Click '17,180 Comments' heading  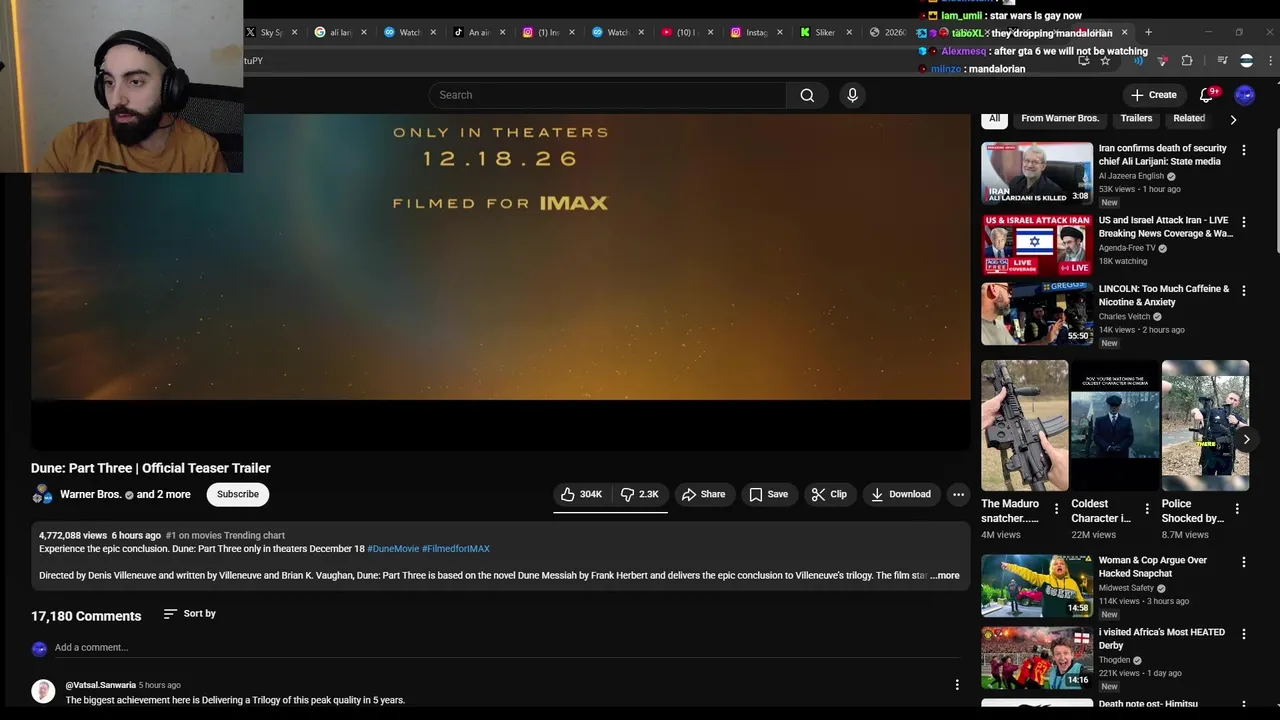pyautogui.click(x=86, y=616)
